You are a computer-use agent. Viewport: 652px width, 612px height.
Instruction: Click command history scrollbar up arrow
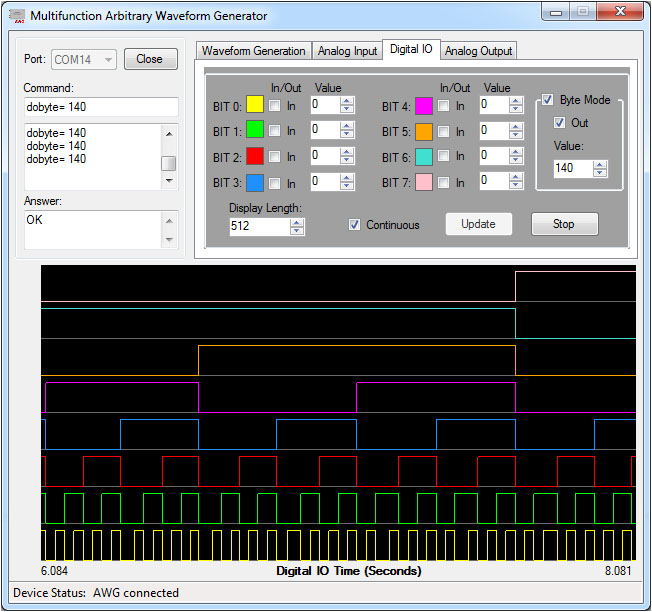point(169,134)
